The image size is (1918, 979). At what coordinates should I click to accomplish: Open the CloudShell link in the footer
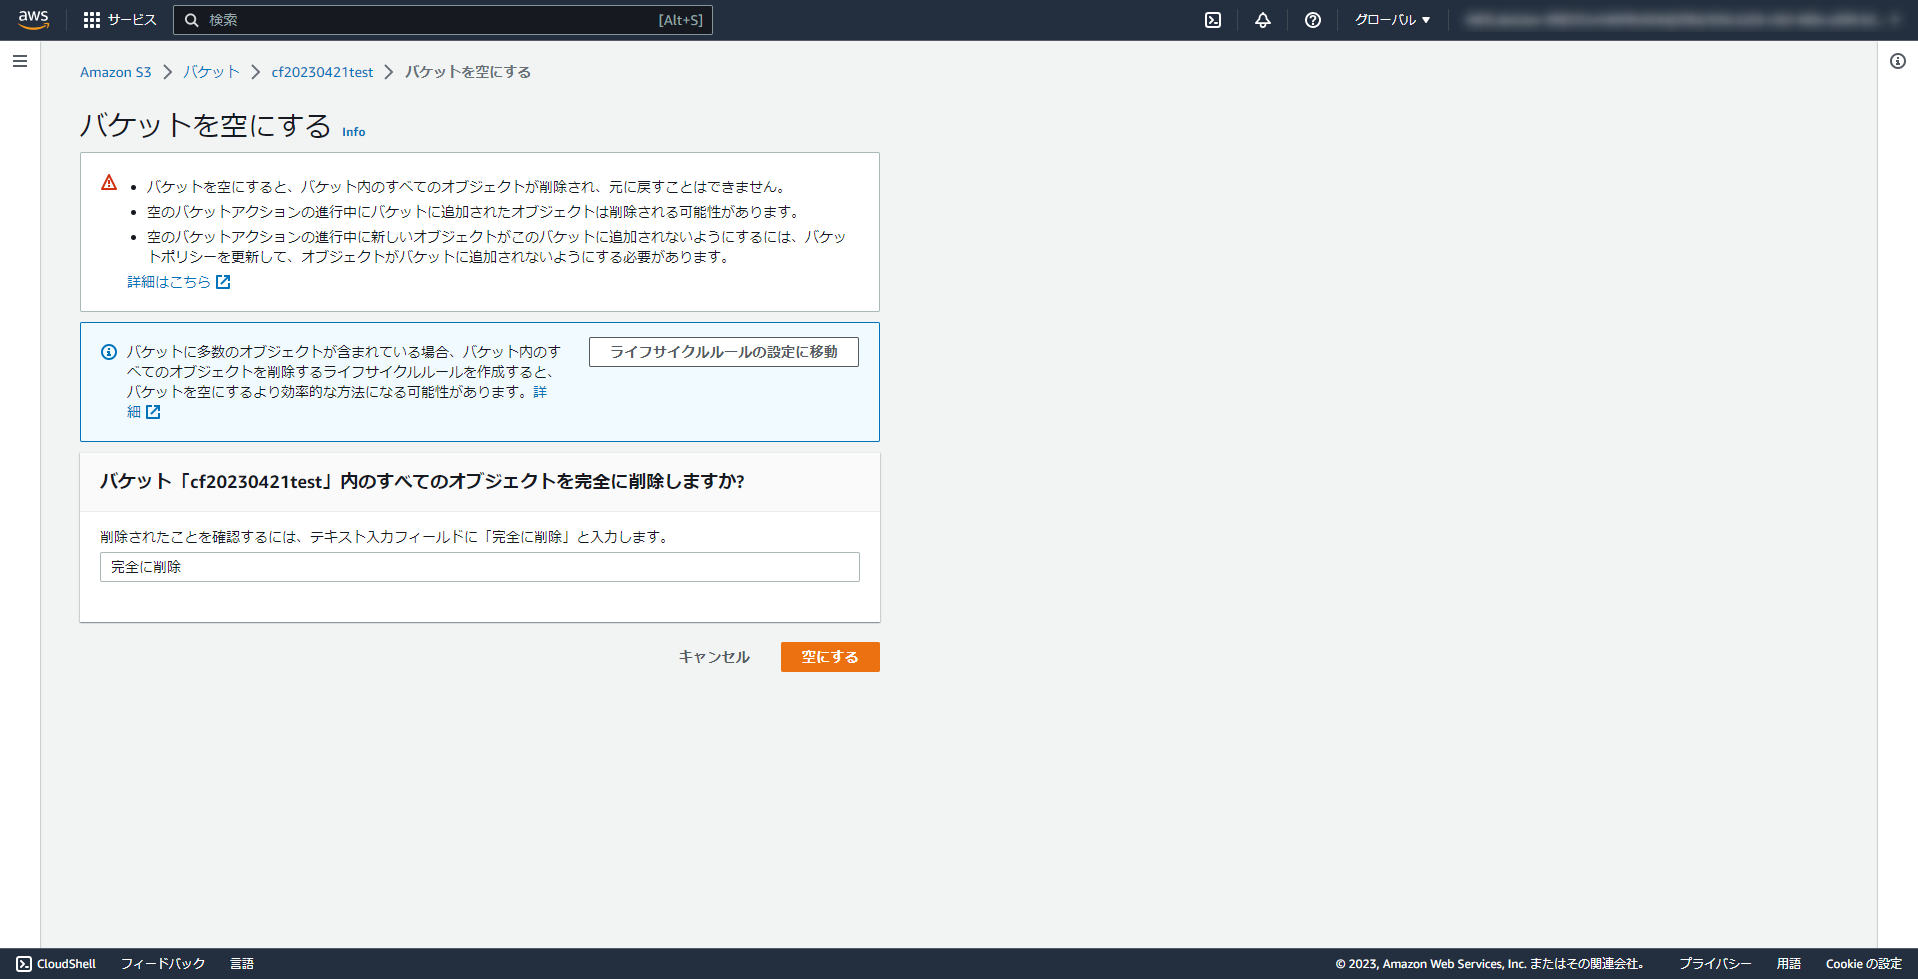pos(57,963)
